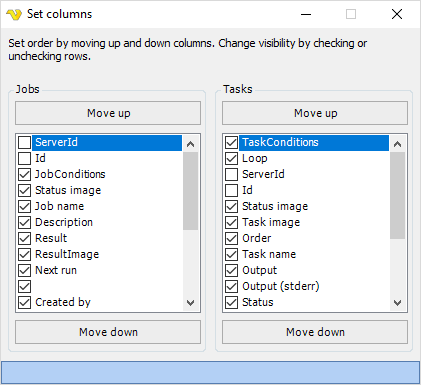Image resolution: width=421 pixels, height=385 pixels.
Task: Click the Tasks list scrollbar thumb
Action: pyautogui.click(x=397, y=195)
